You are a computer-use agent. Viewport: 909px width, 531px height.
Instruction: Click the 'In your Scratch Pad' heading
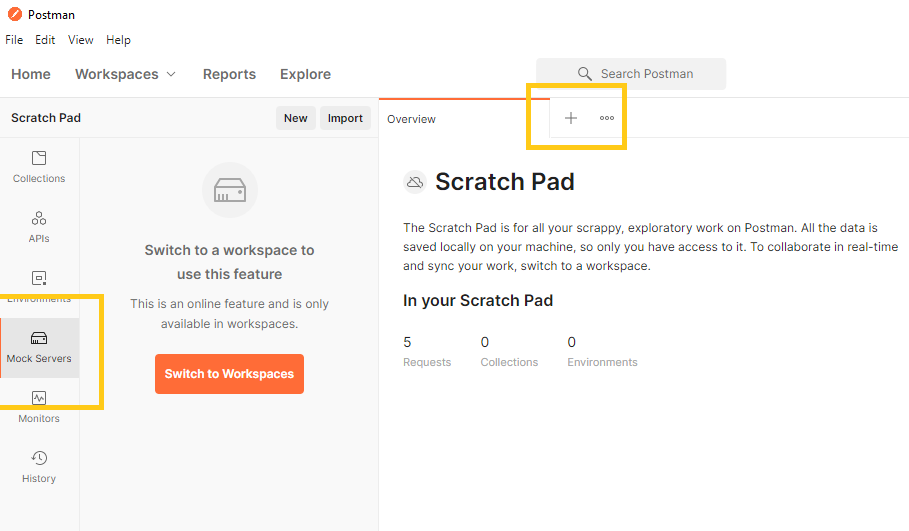[478, 300]
